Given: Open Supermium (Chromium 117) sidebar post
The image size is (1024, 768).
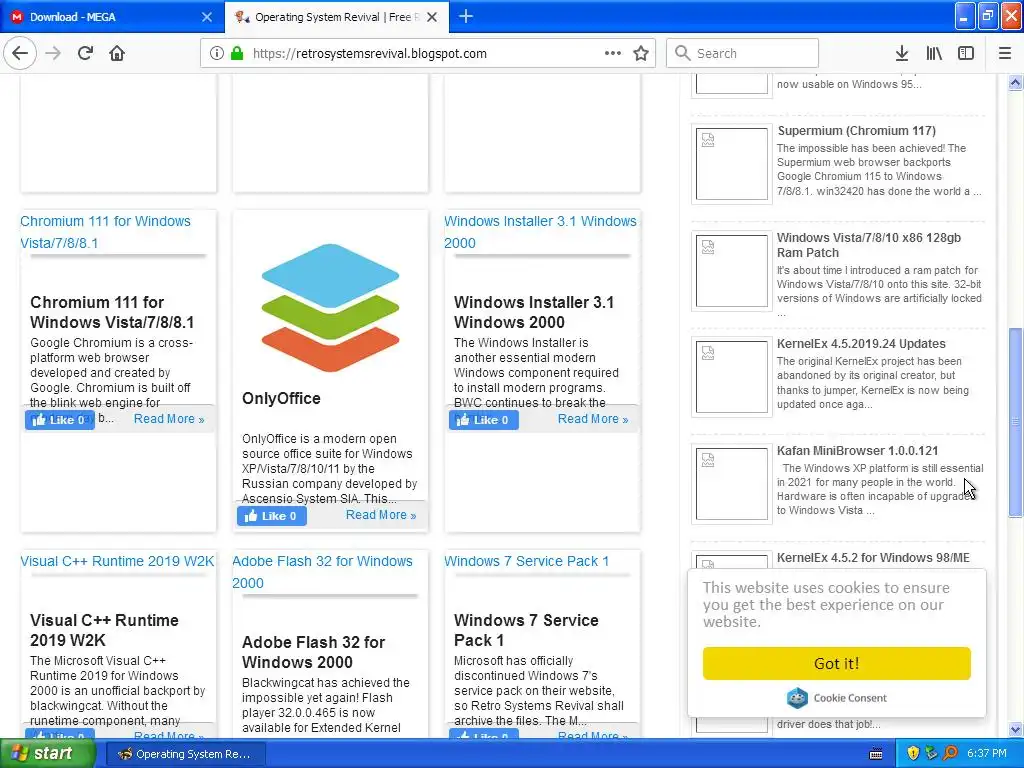Looking at the screenshot, I should tap(856, 131).
